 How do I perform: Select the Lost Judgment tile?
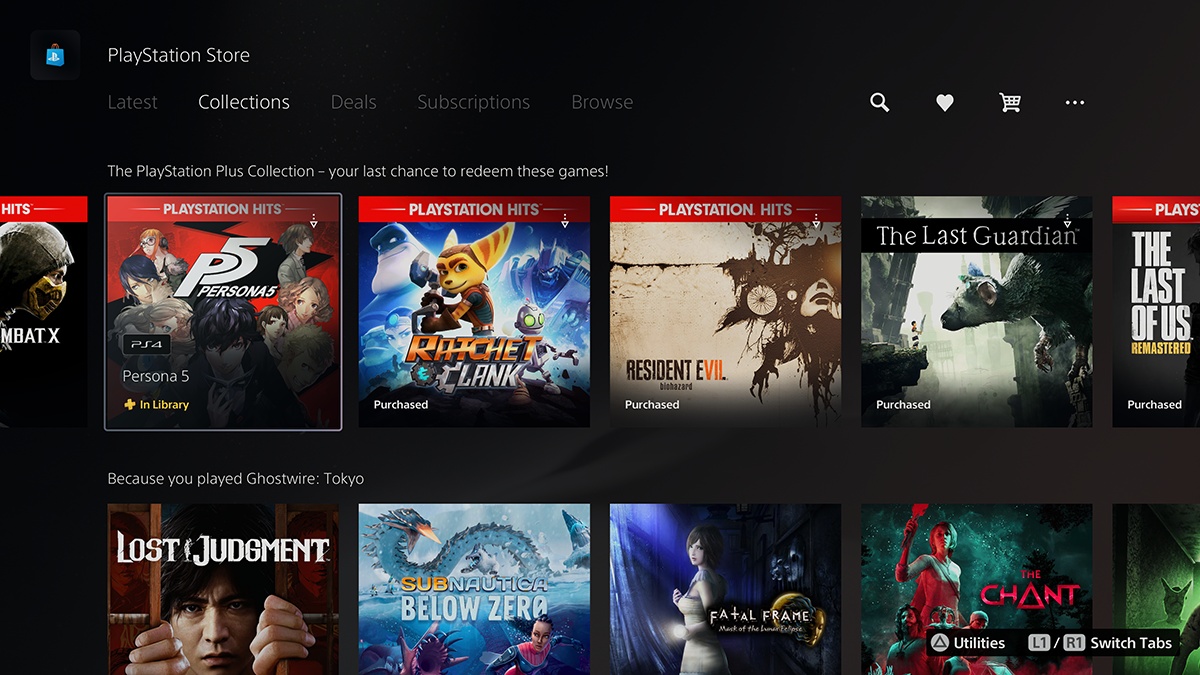click(x=222, y=589)
